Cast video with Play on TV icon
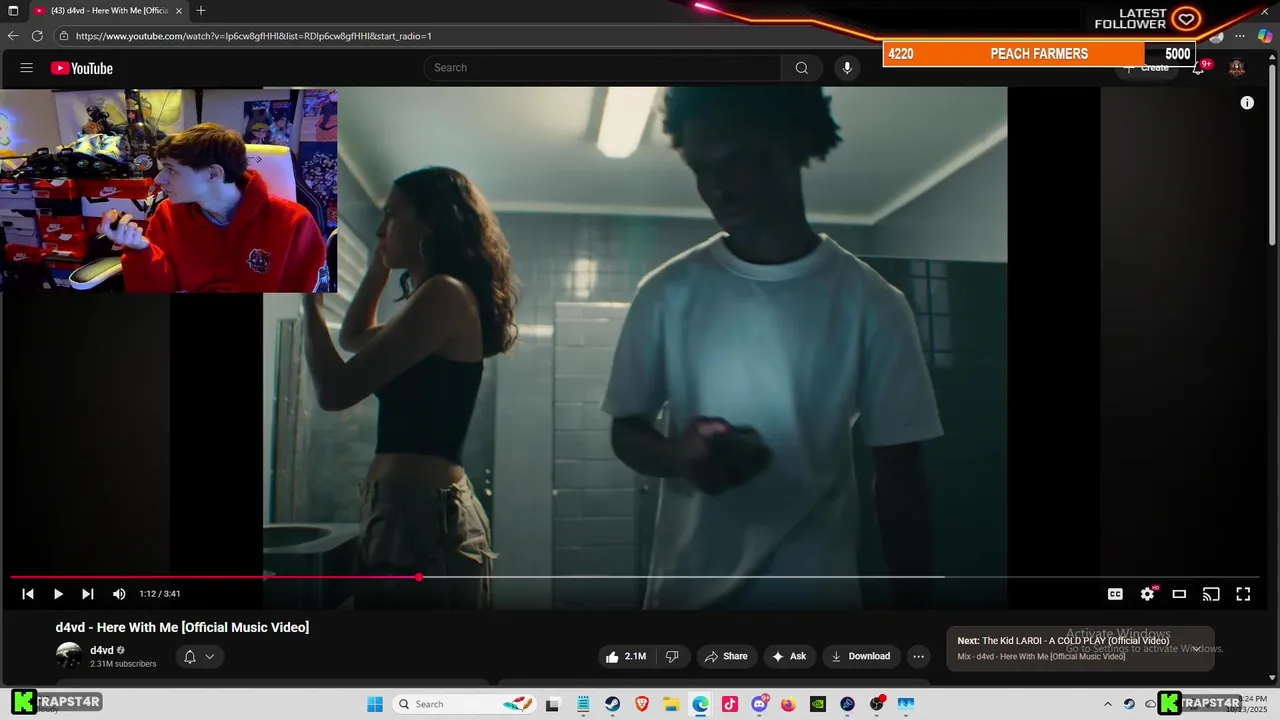The height and width of the screenshot is (720, 1280). point(1211,594)
